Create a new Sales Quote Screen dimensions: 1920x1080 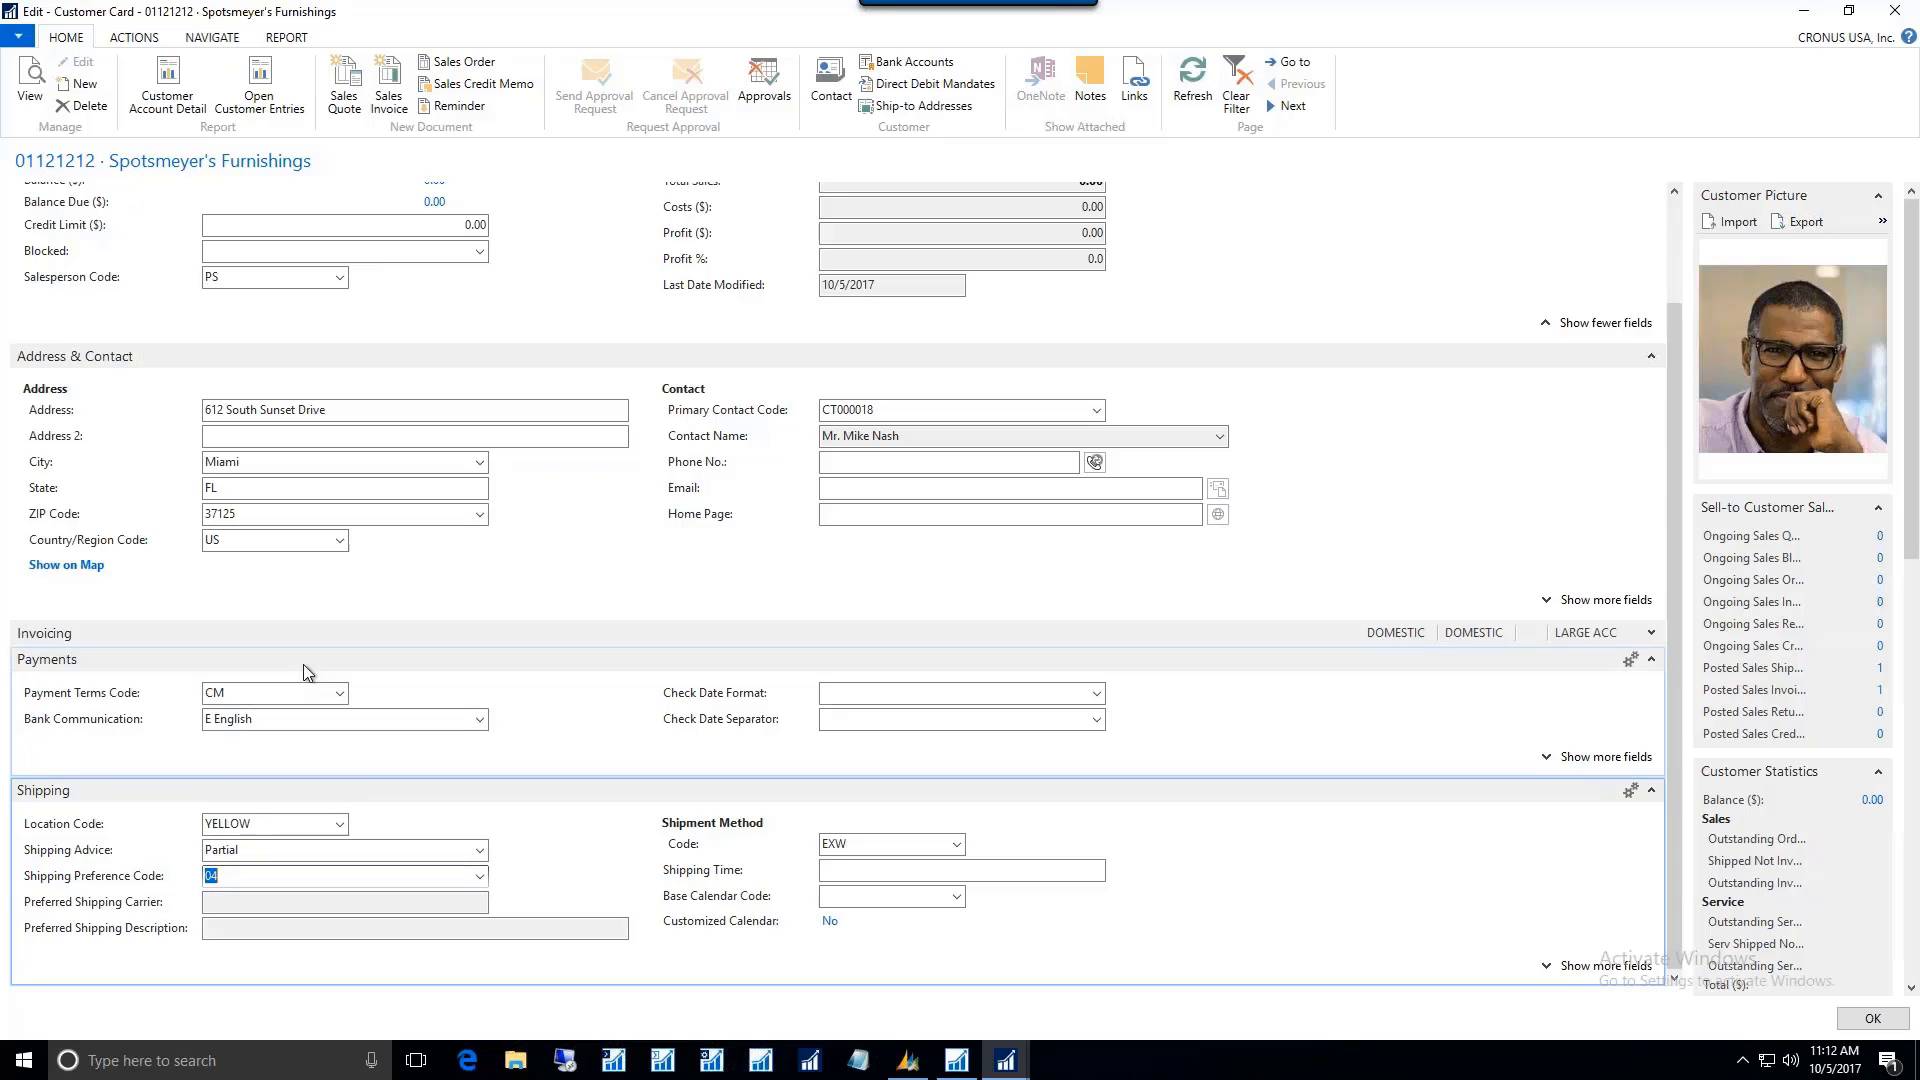point(344,83)
